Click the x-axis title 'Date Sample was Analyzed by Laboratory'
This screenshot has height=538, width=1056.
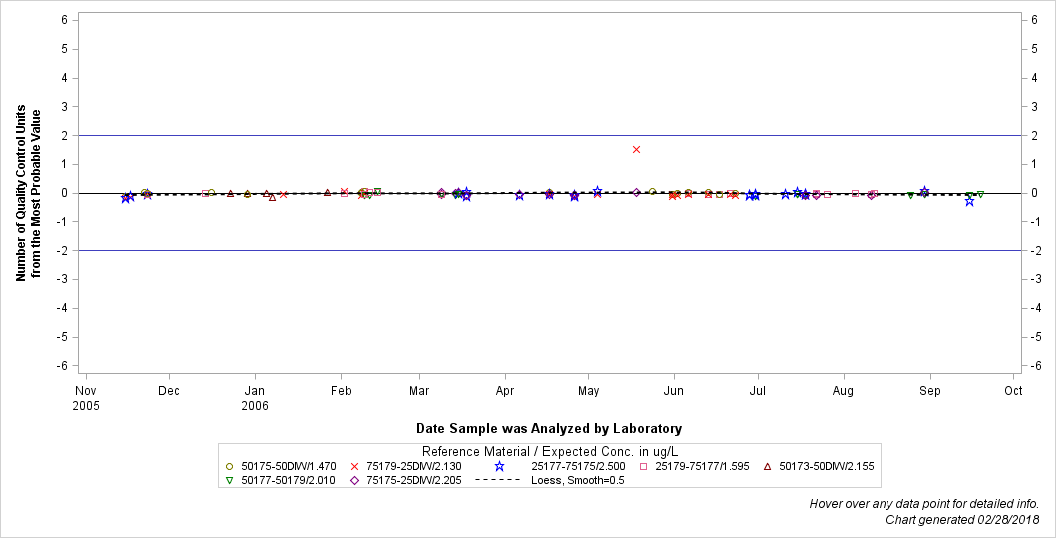(x=549, y=428)
